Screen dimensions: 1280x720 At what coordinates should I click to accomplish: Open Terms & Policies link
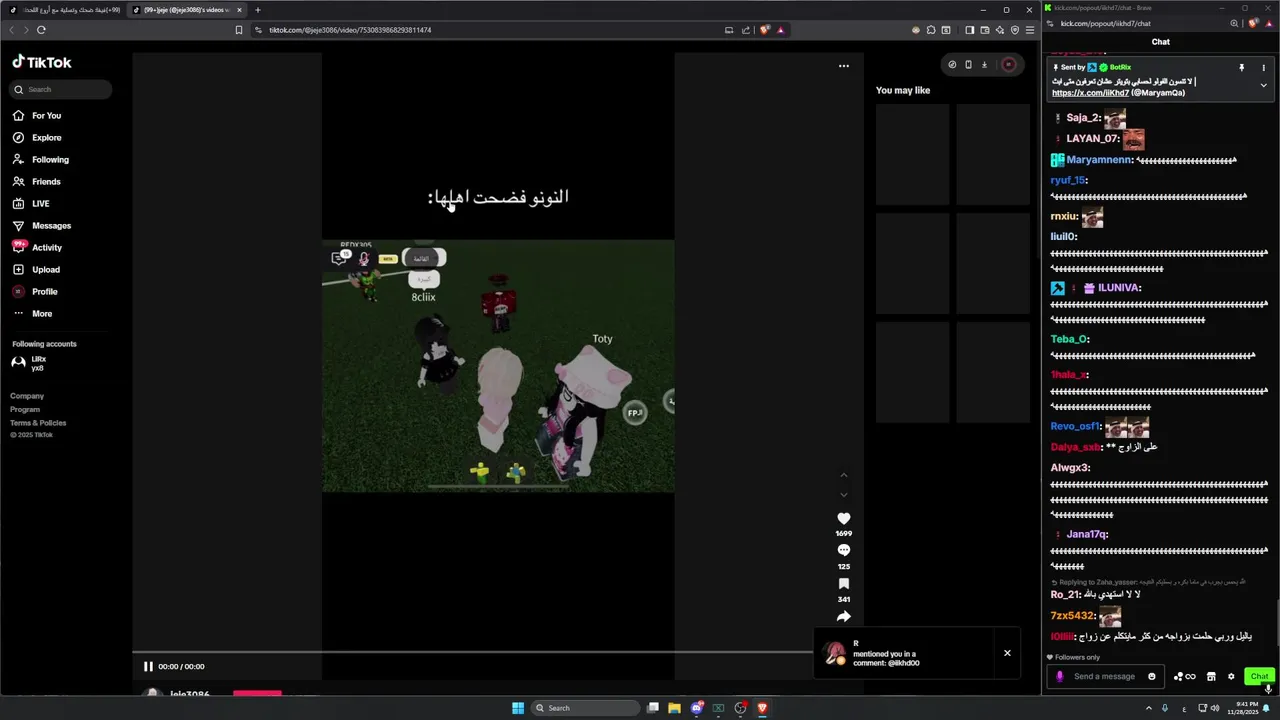coord(38,423)
